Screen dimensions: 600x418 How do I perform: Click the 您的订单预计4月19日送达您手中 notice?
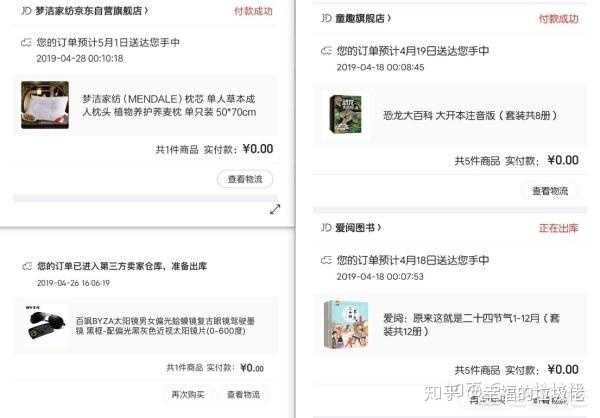click(413, 51)
